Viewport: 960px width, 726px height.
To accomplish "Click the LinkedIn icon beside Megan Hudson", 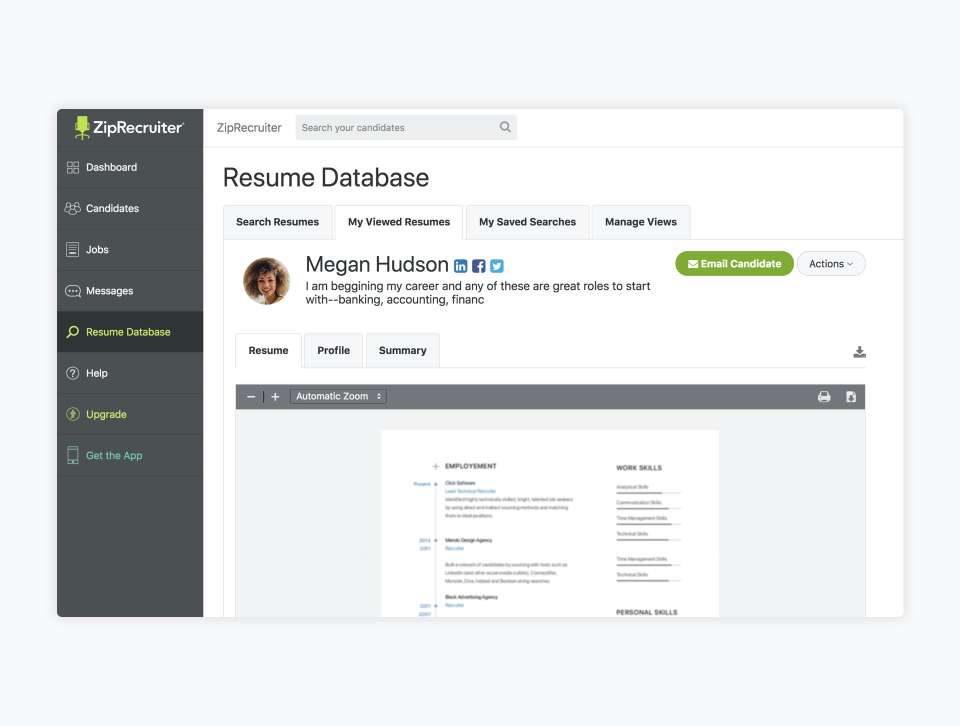I will (461, 266).
